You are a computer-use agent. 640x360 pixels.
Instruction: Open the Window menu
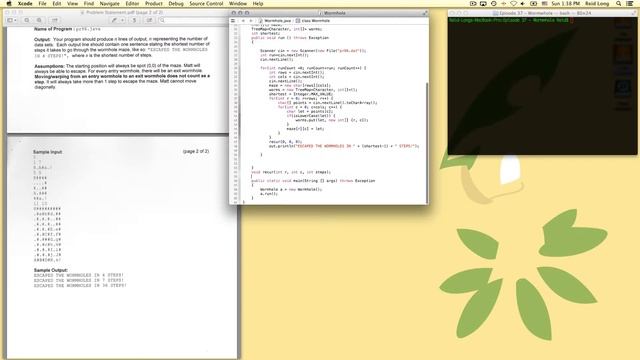click(238, 3)
